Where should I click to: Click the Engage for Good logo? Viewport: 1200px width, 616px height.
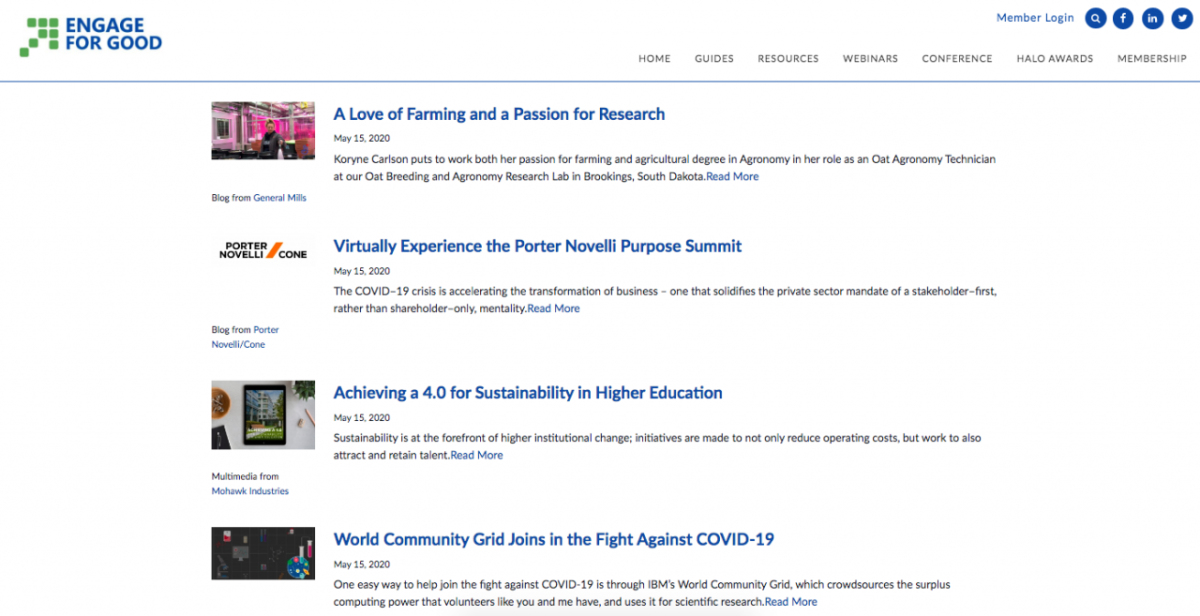coord(91,37)
